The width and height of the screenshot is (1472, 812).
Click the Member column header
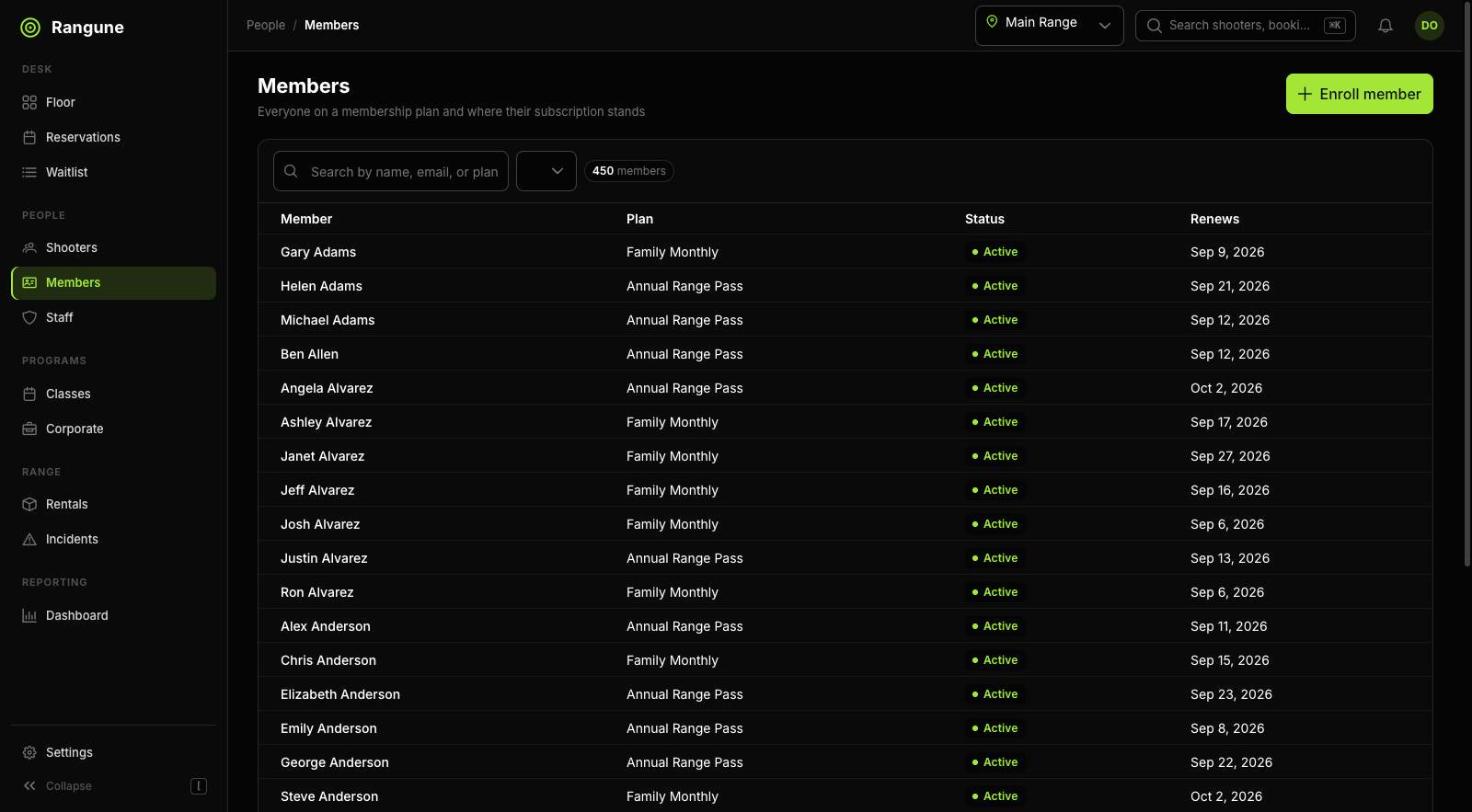coord(306,219)
